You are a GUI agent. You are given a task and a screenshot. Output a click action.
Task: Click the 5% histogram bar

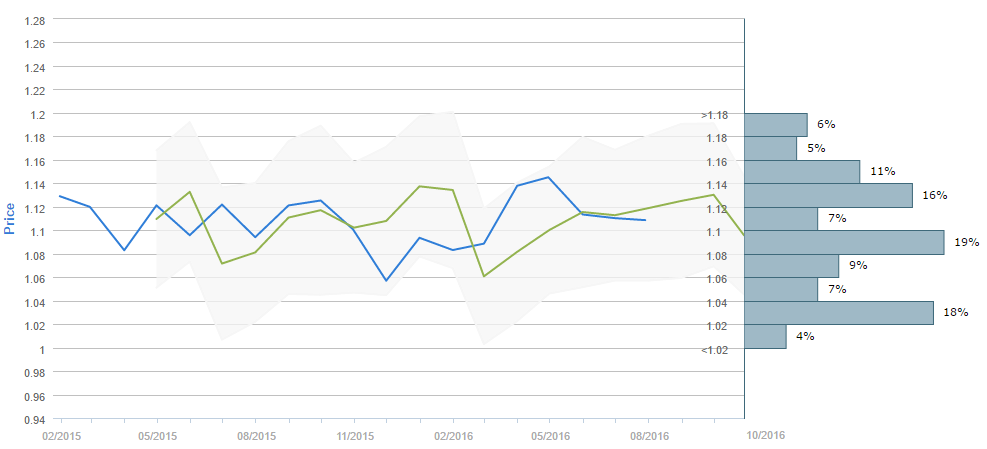(771, 148)
